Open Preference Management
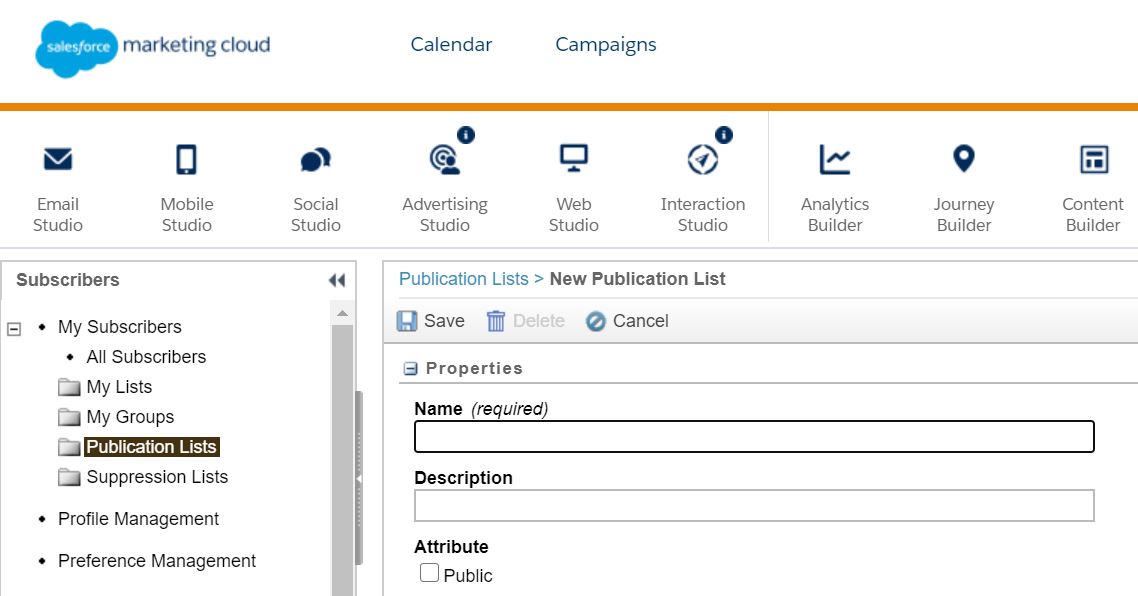Screen dimensions: 1138x596 click(157, 561)
